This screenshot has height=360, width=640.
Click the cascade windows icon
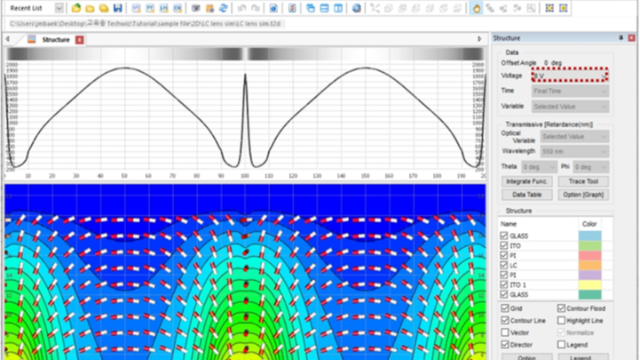coord(311,8)
